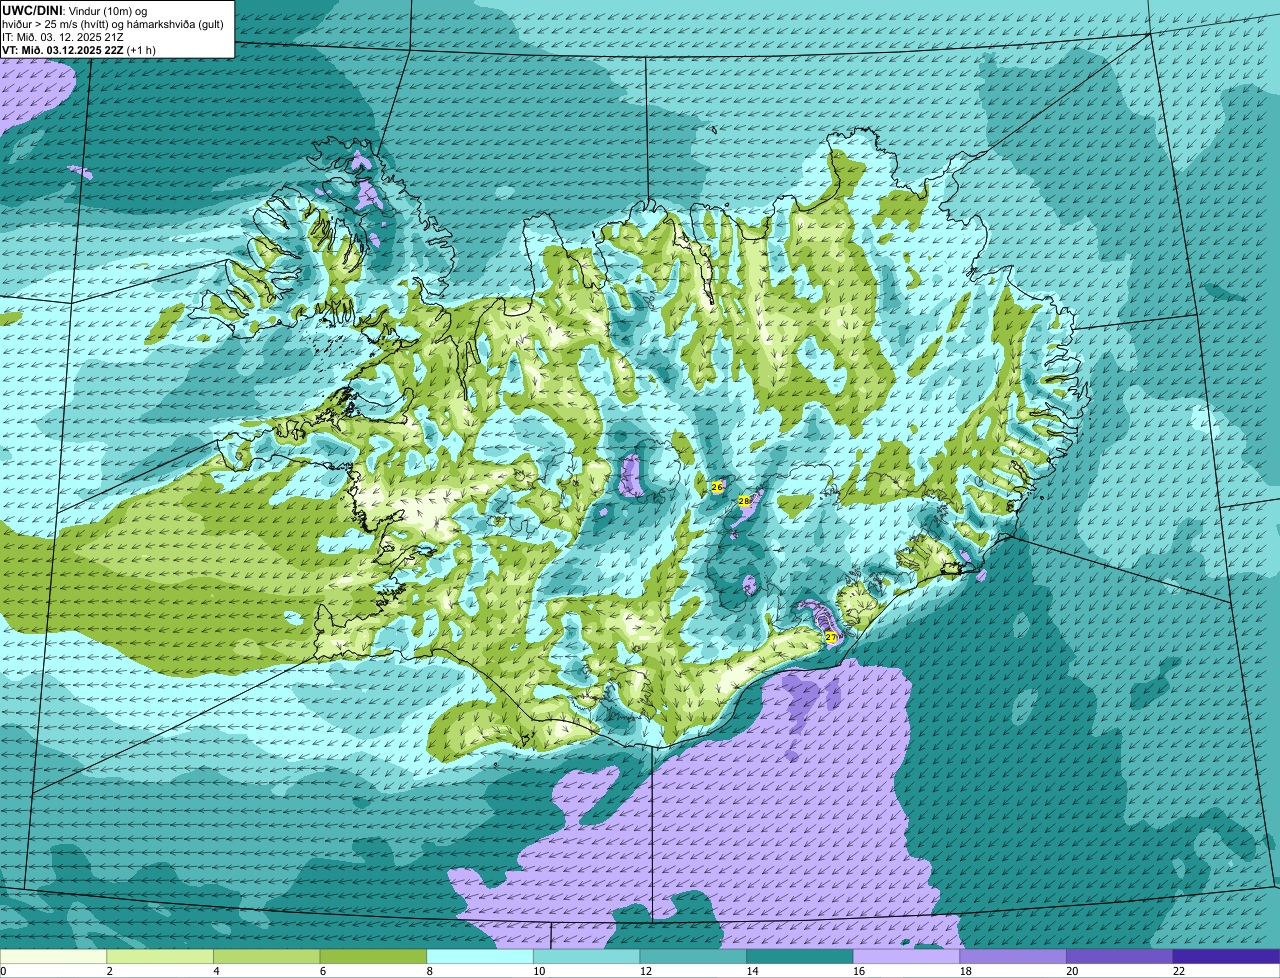1280x978 pixels.
Task: Select the 20–22 m/s violet legend swatch
Action: pos(1120,957)
